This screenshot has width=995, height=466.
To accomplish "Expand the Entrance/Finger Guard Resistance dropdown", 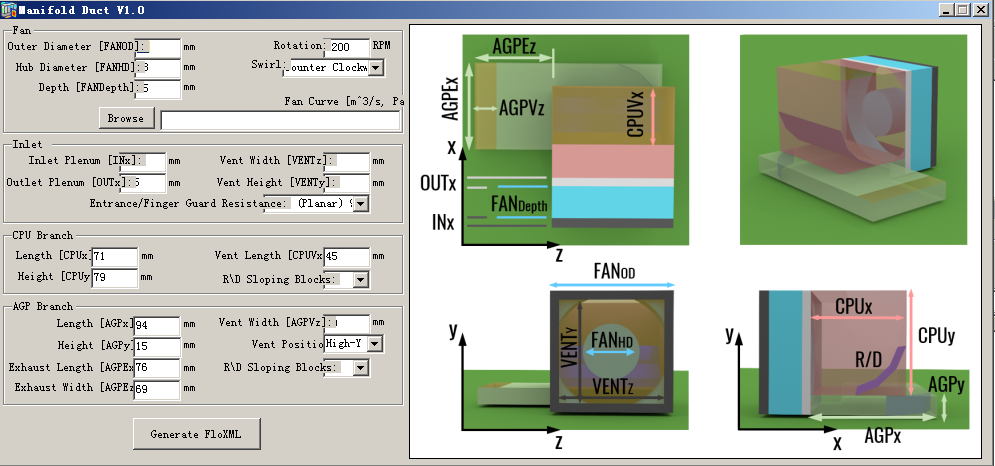I will 360,204.
